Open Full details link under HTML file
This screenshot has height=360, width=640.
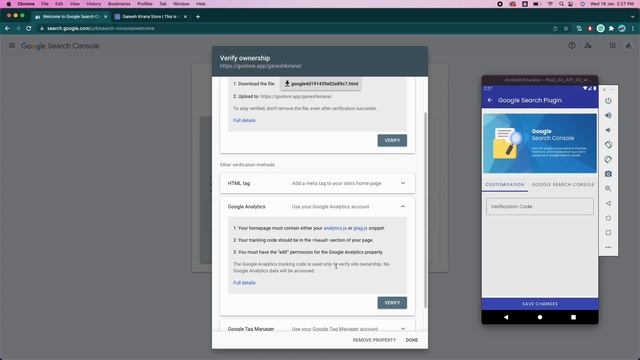[x=244, y=120]
